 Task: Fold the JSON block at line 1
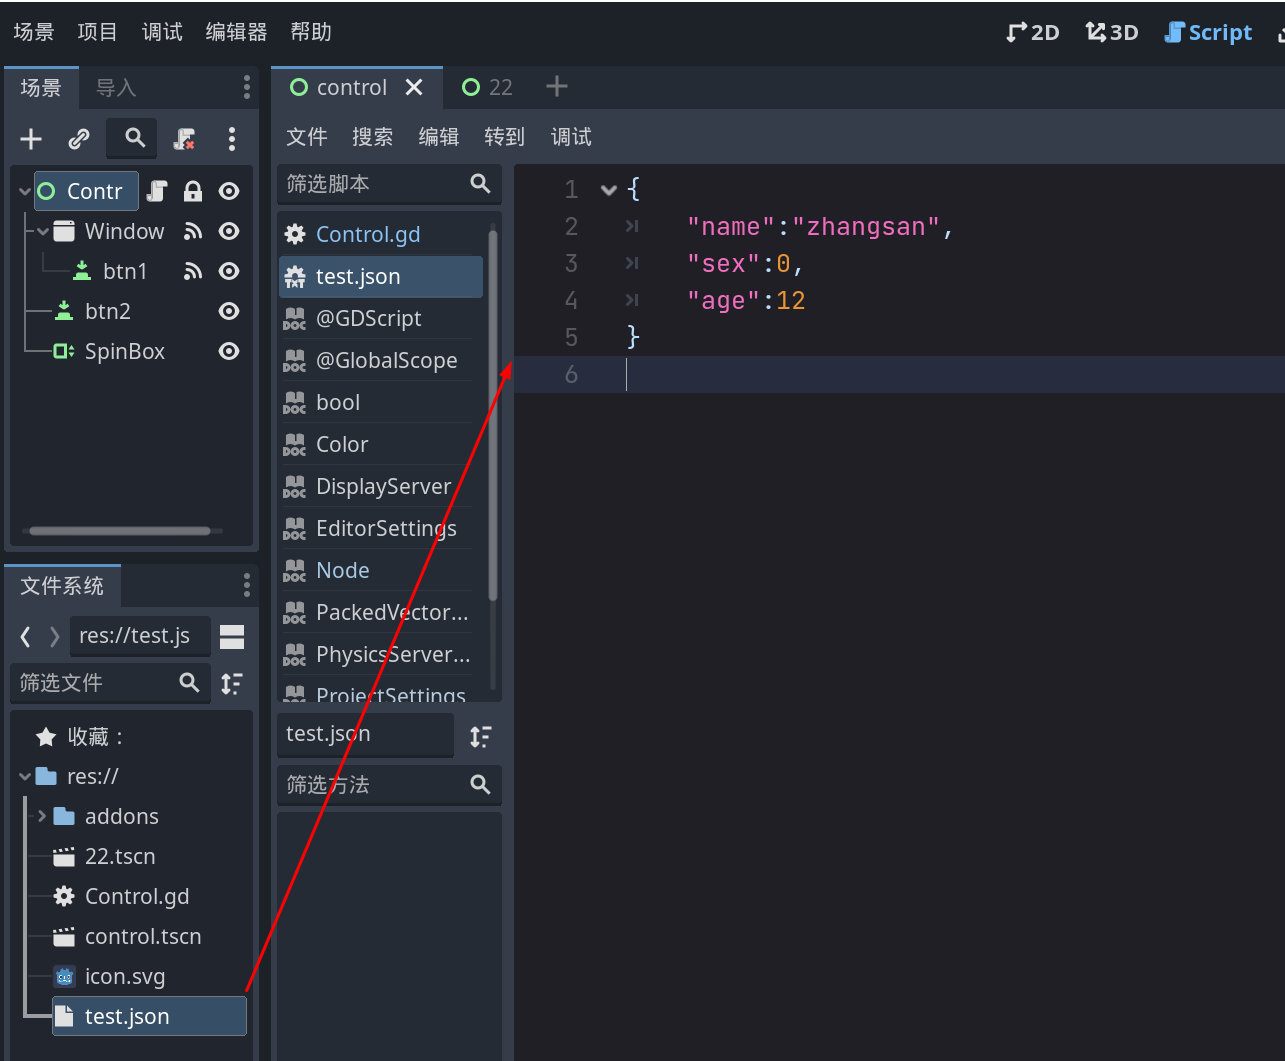tap(608, 189)
